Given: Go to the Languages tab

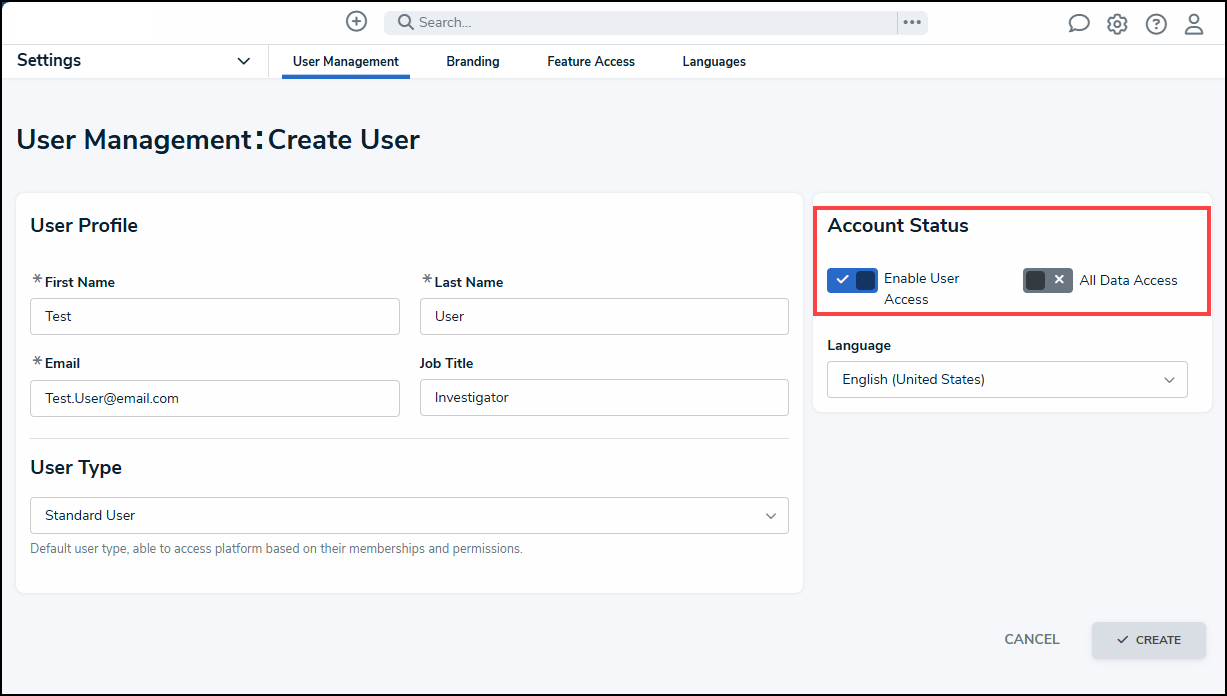Looking at the screenshot, I should pos(714,61).
